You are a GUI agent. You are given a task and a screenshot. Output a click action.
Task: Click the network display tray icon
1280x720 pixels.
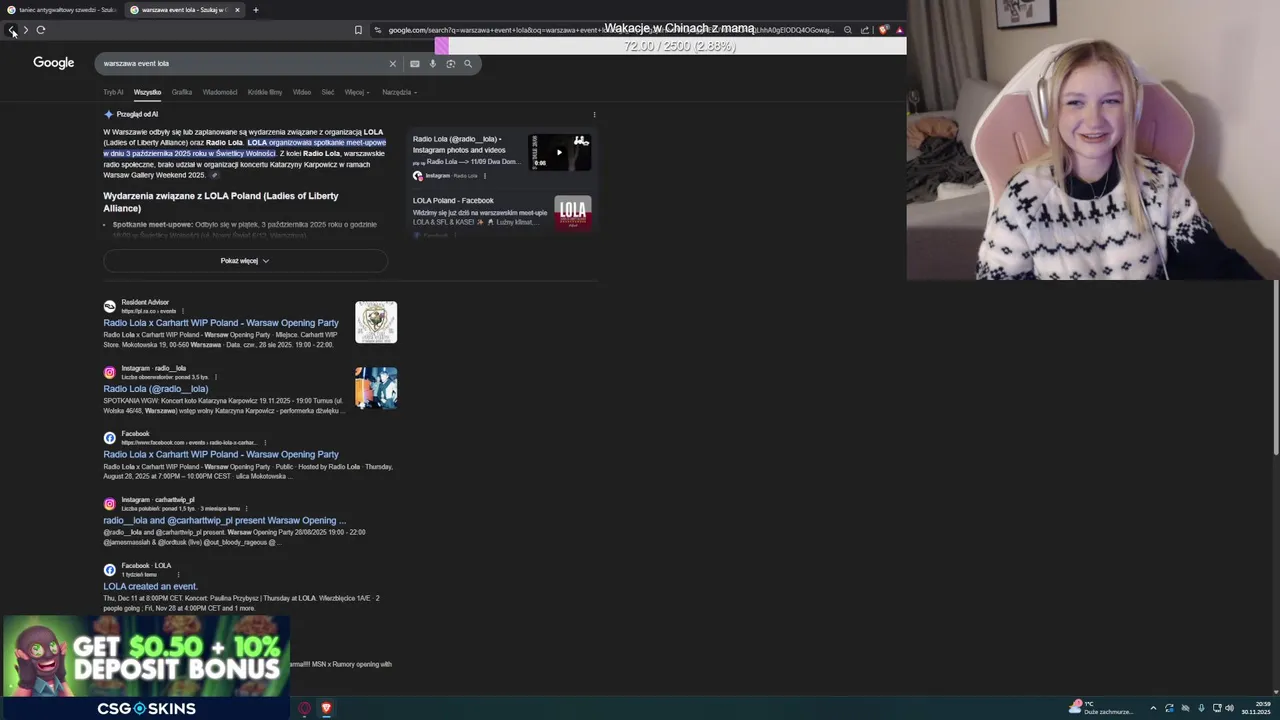point(1215,708)
